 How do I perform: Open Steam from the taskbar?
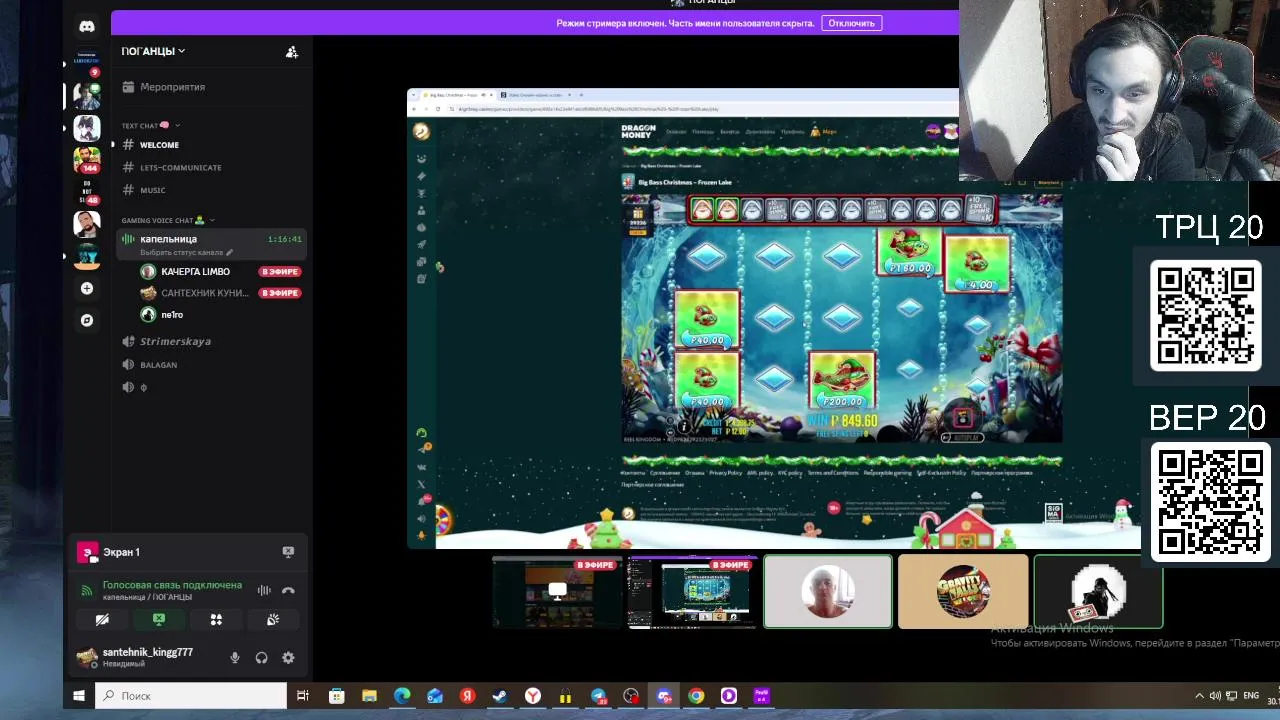pos(500,696)
